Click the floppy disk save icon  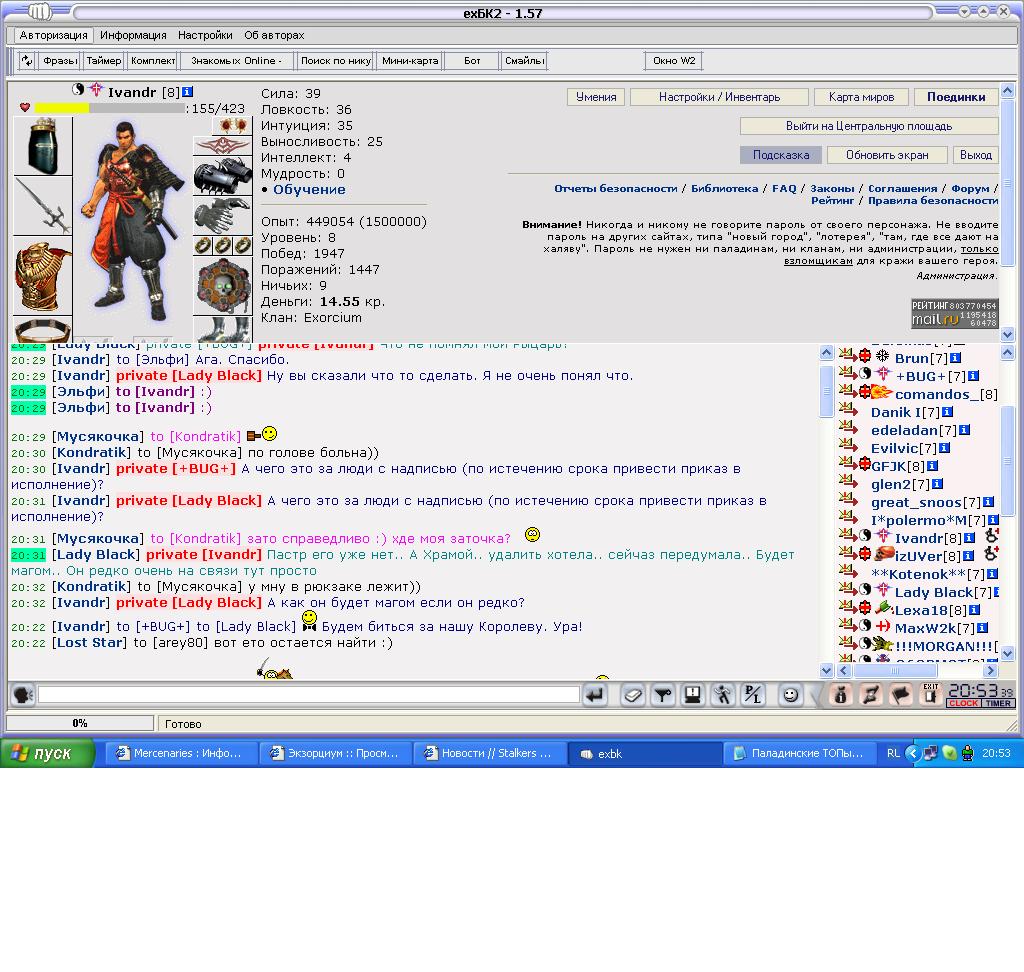click(693, 695)
